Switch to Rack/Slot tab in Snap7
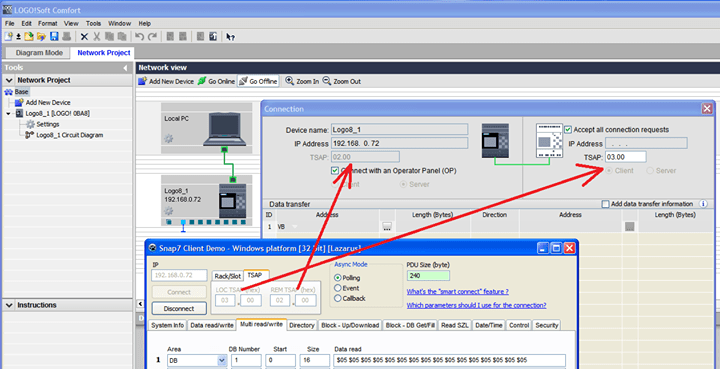Viewport: 720px width, 369px height. pyautogui.click(x=227, y=276)
